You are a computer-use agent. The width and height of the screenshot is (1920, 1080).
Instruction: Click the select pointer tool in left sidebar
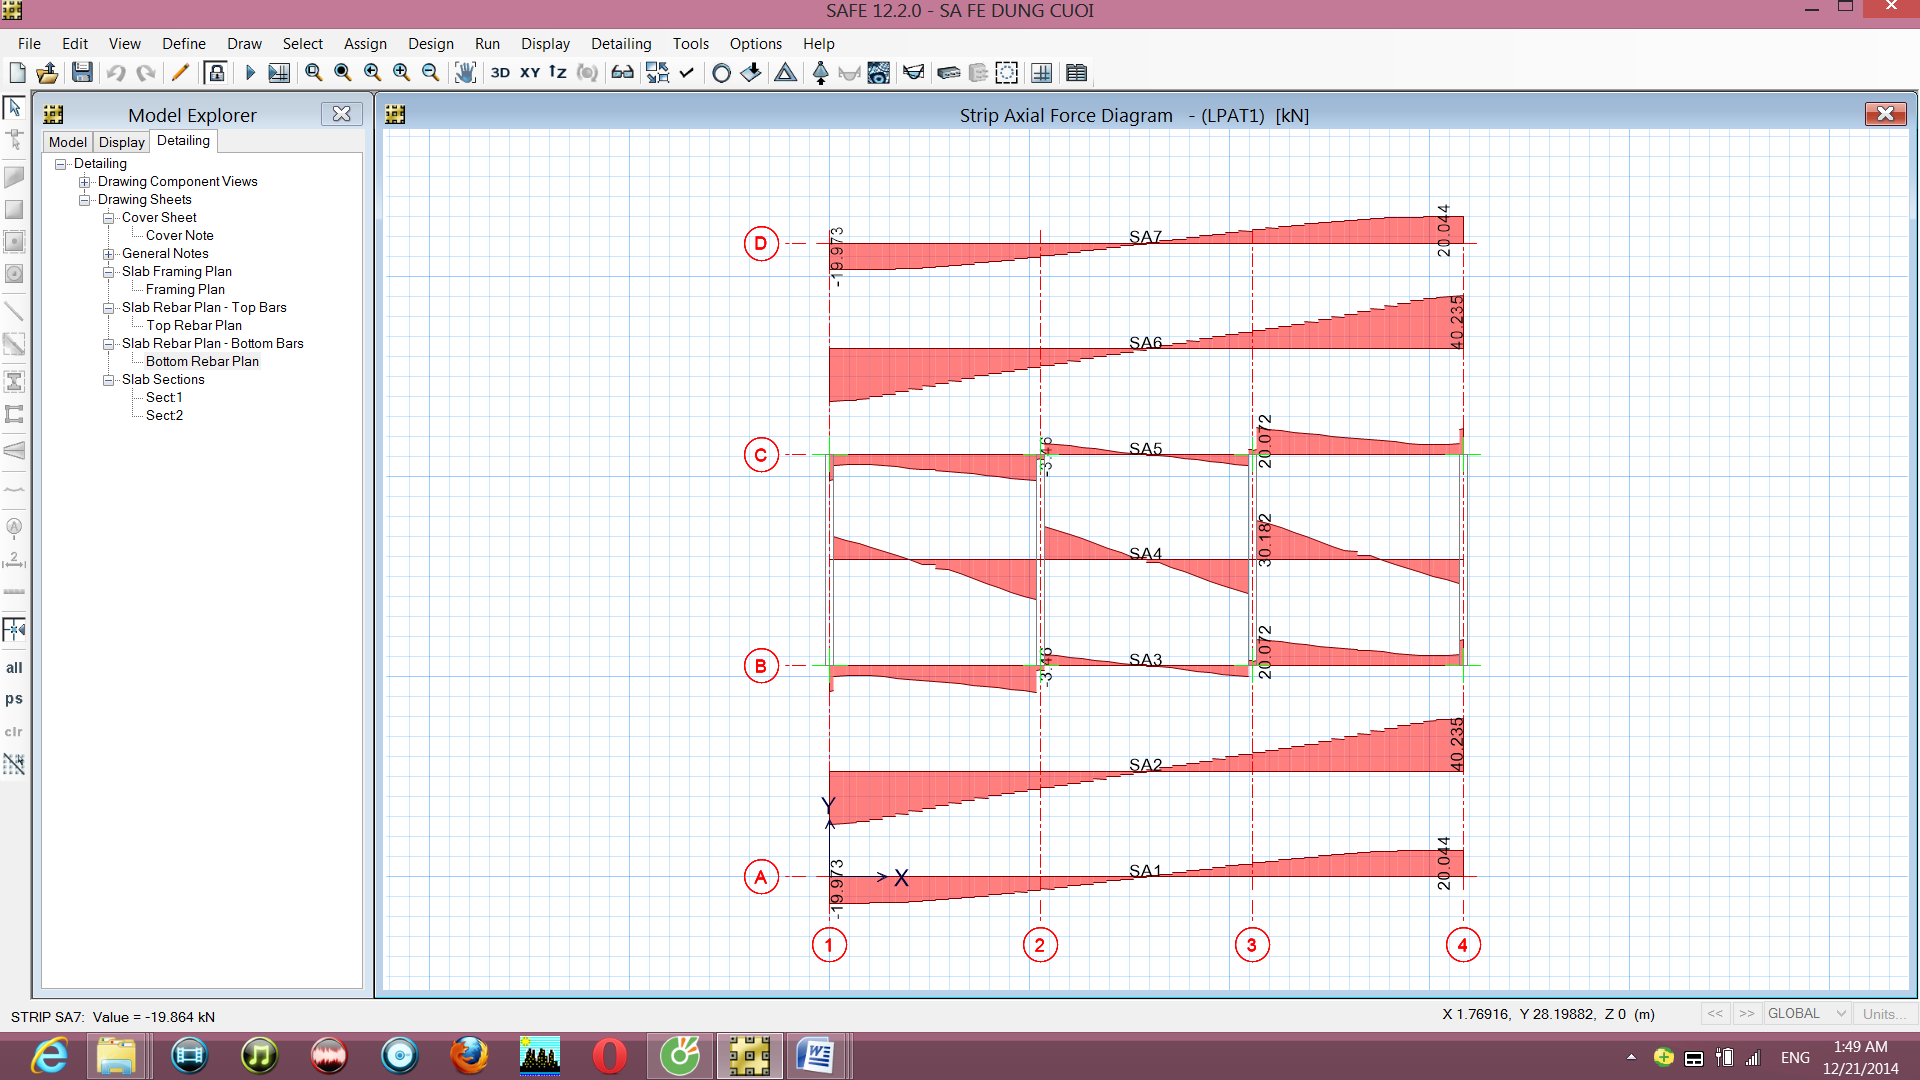point(14,107)
